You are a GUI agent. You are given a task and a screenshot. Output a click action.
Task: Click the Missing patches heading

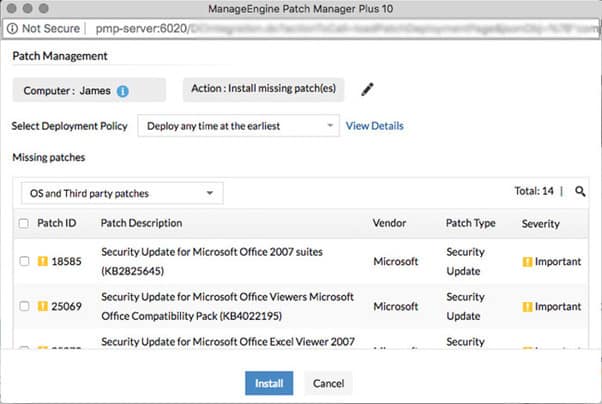click(x=49, y=157)
